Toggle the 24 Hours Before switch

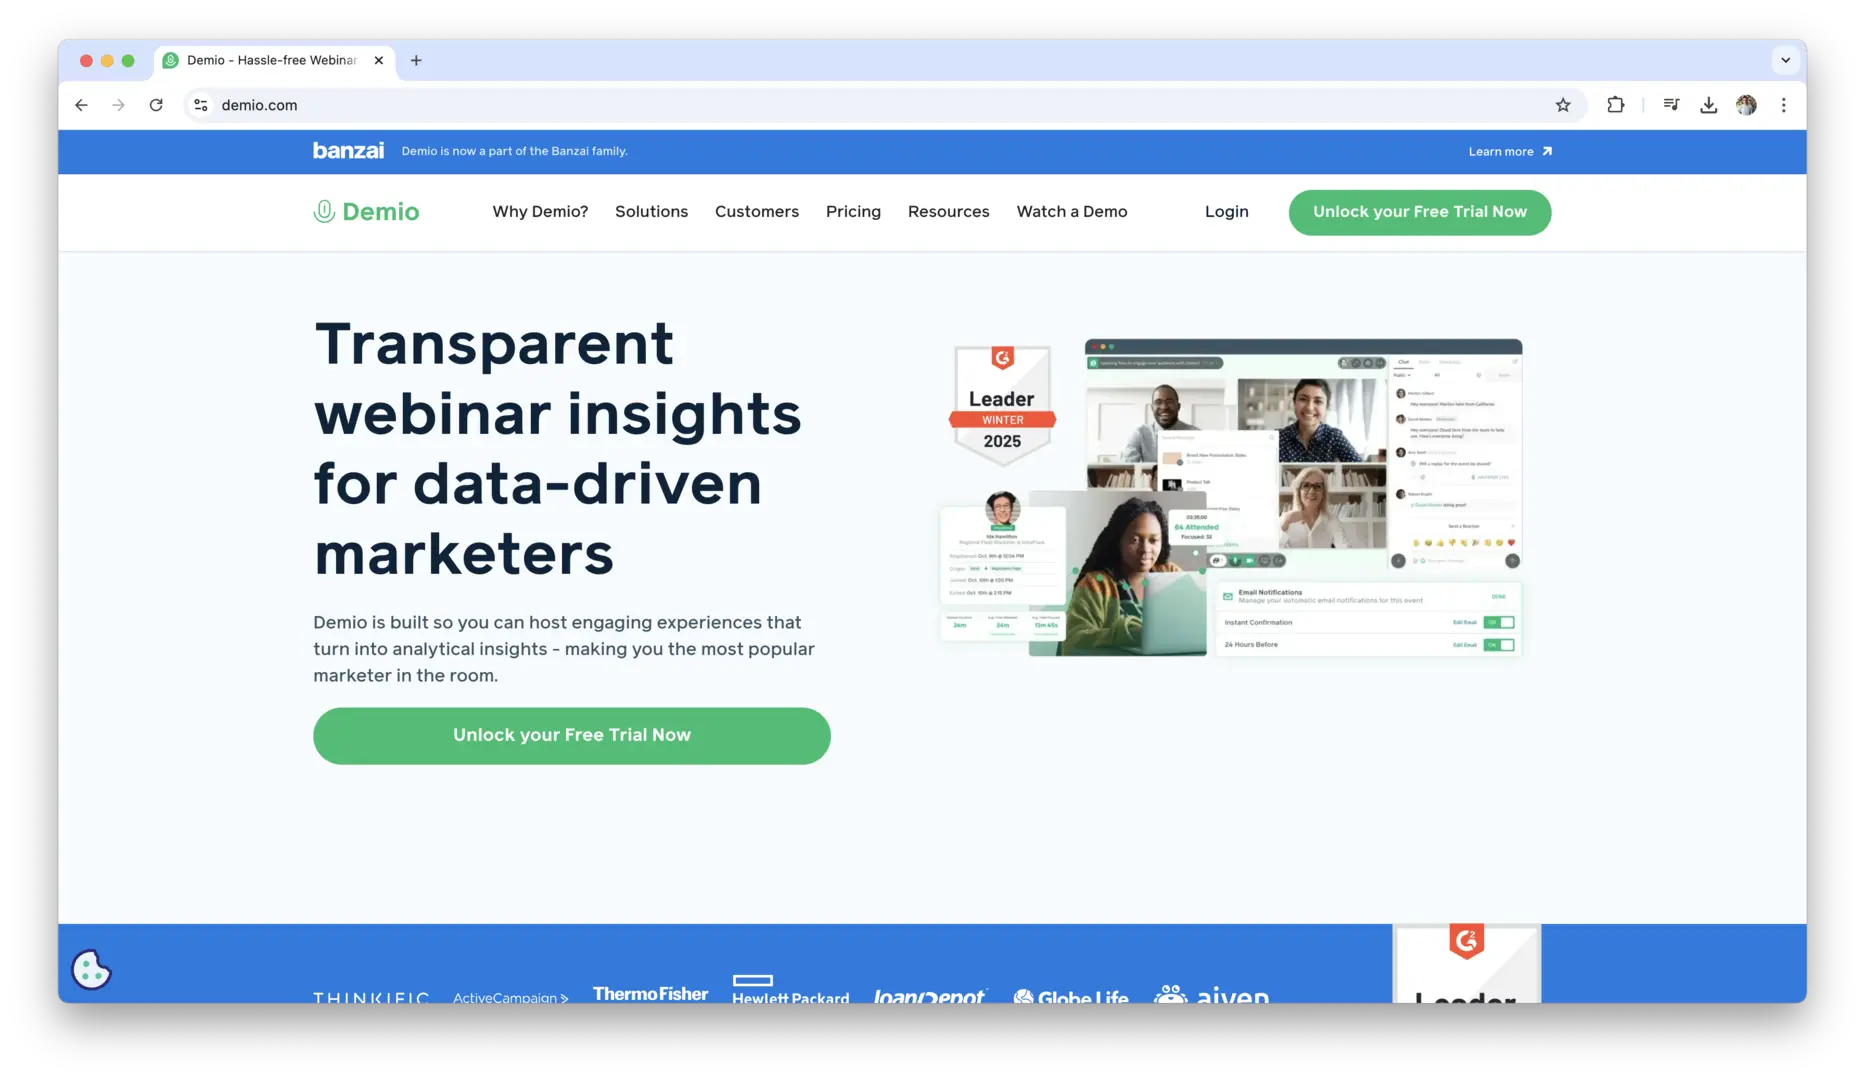coord(1499,645)
